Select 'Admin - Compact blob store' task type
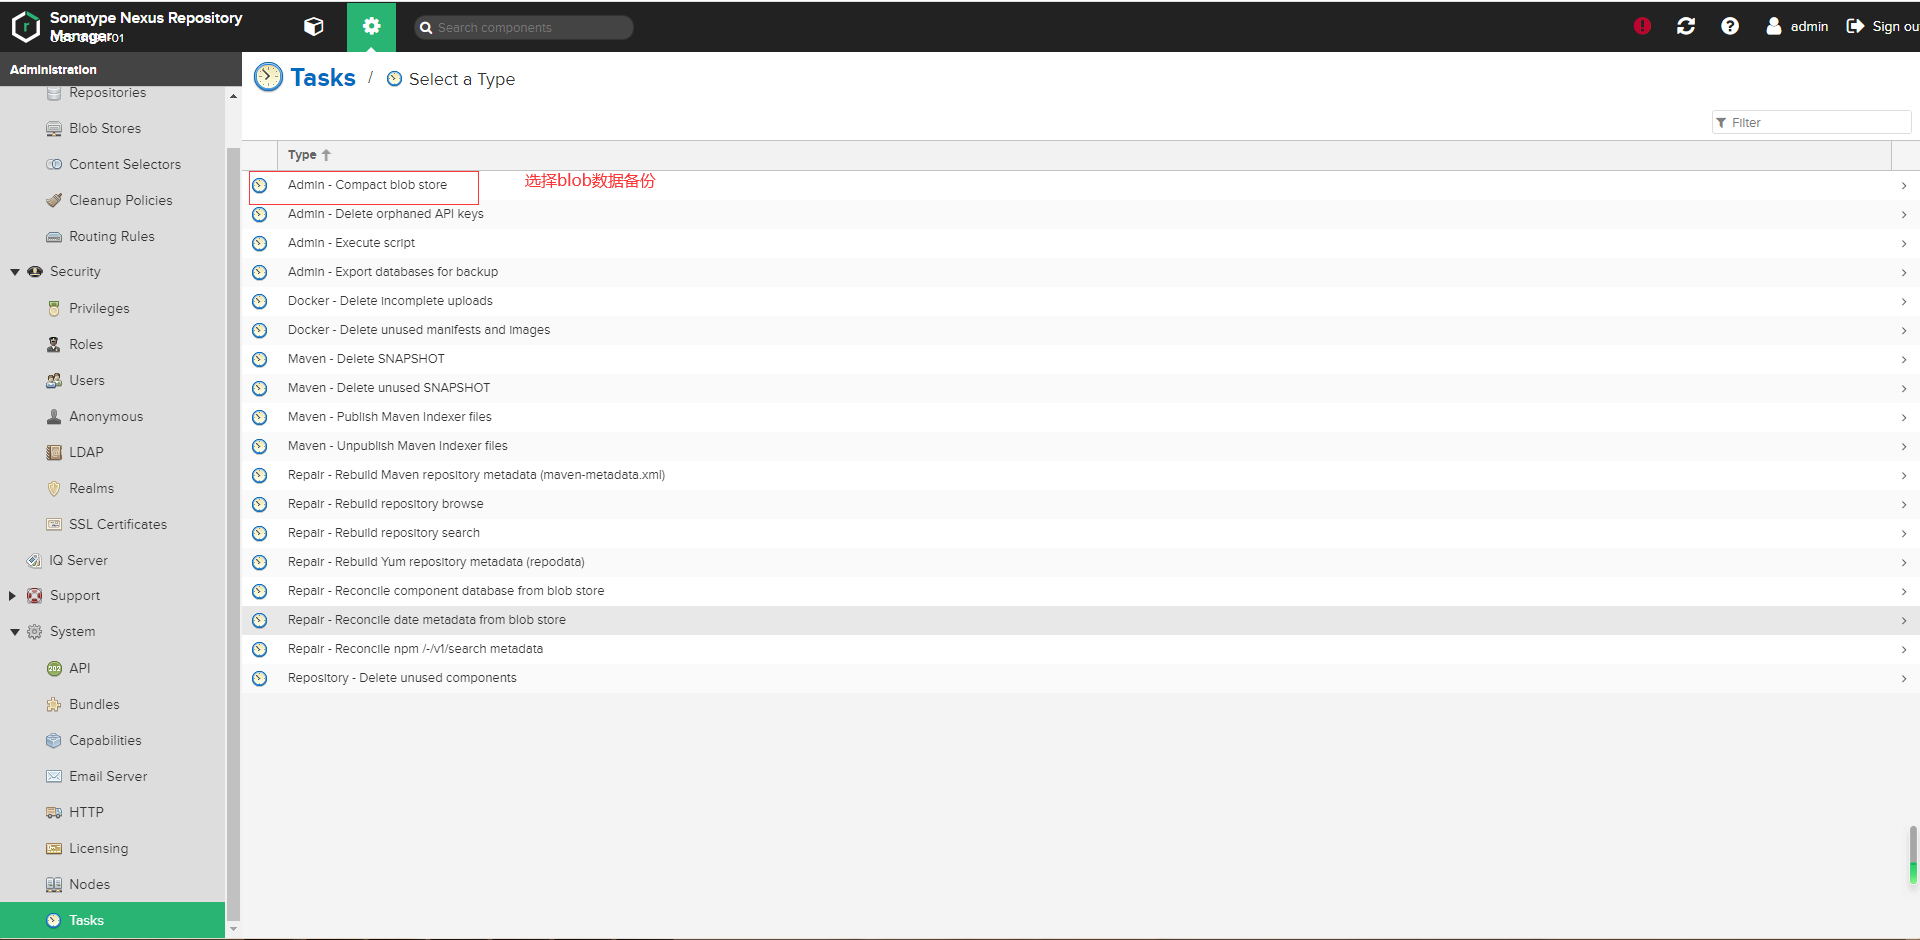The height and width of the screenshot is (940, 1920). (x=1081, y=185)
